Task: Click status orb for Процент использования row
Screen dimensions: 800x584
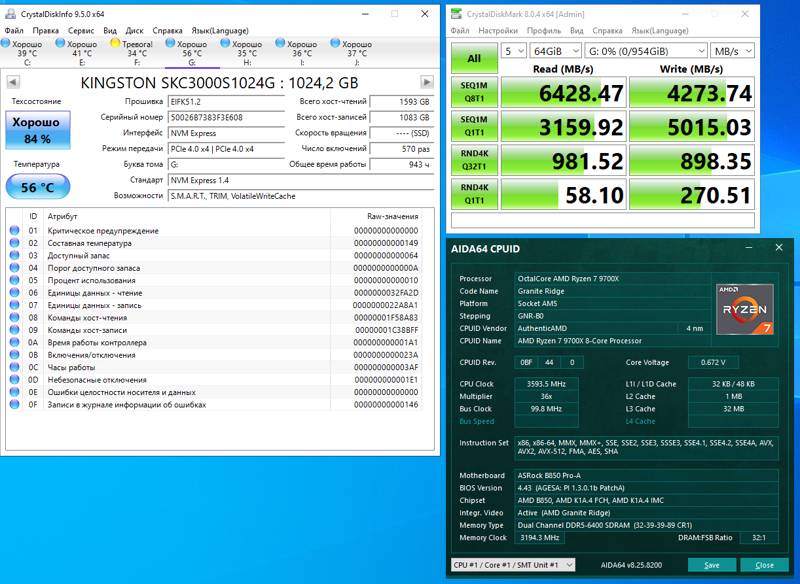Action: point(14,280)
